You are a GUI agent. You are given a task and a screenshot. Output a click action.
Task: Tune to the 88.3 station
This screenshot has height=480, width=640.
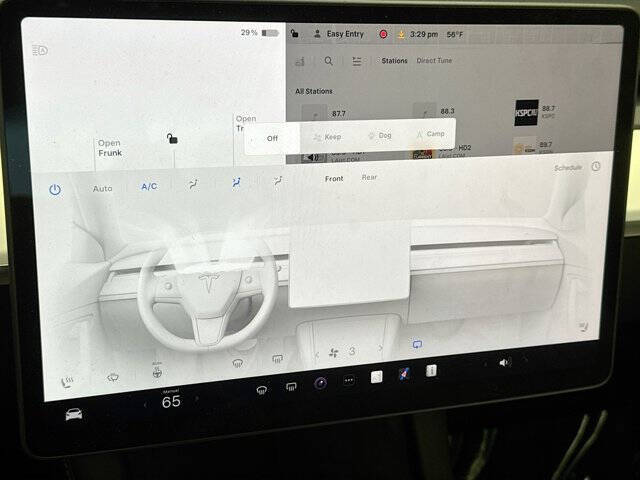[434, 111]
